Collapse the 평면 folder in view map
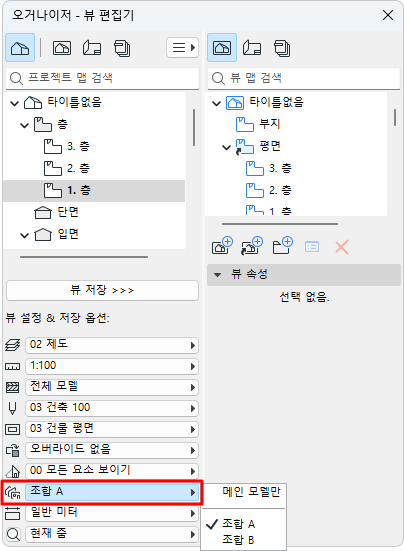 click(x=227, y=147)
